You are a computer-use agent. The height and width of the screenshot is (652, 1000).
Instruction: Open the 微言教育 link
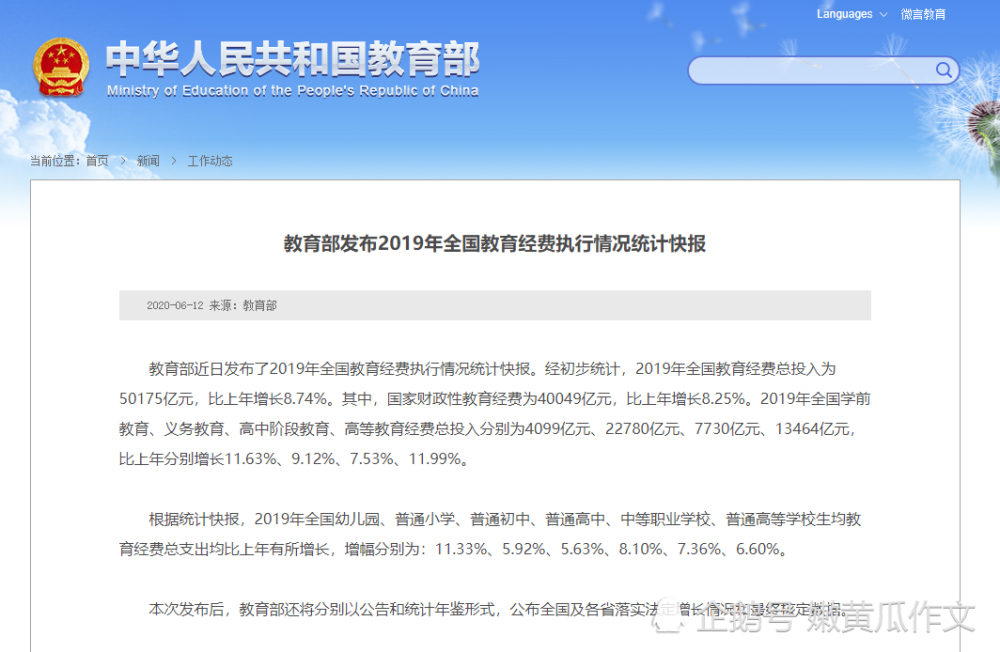[x=923, y=14]
